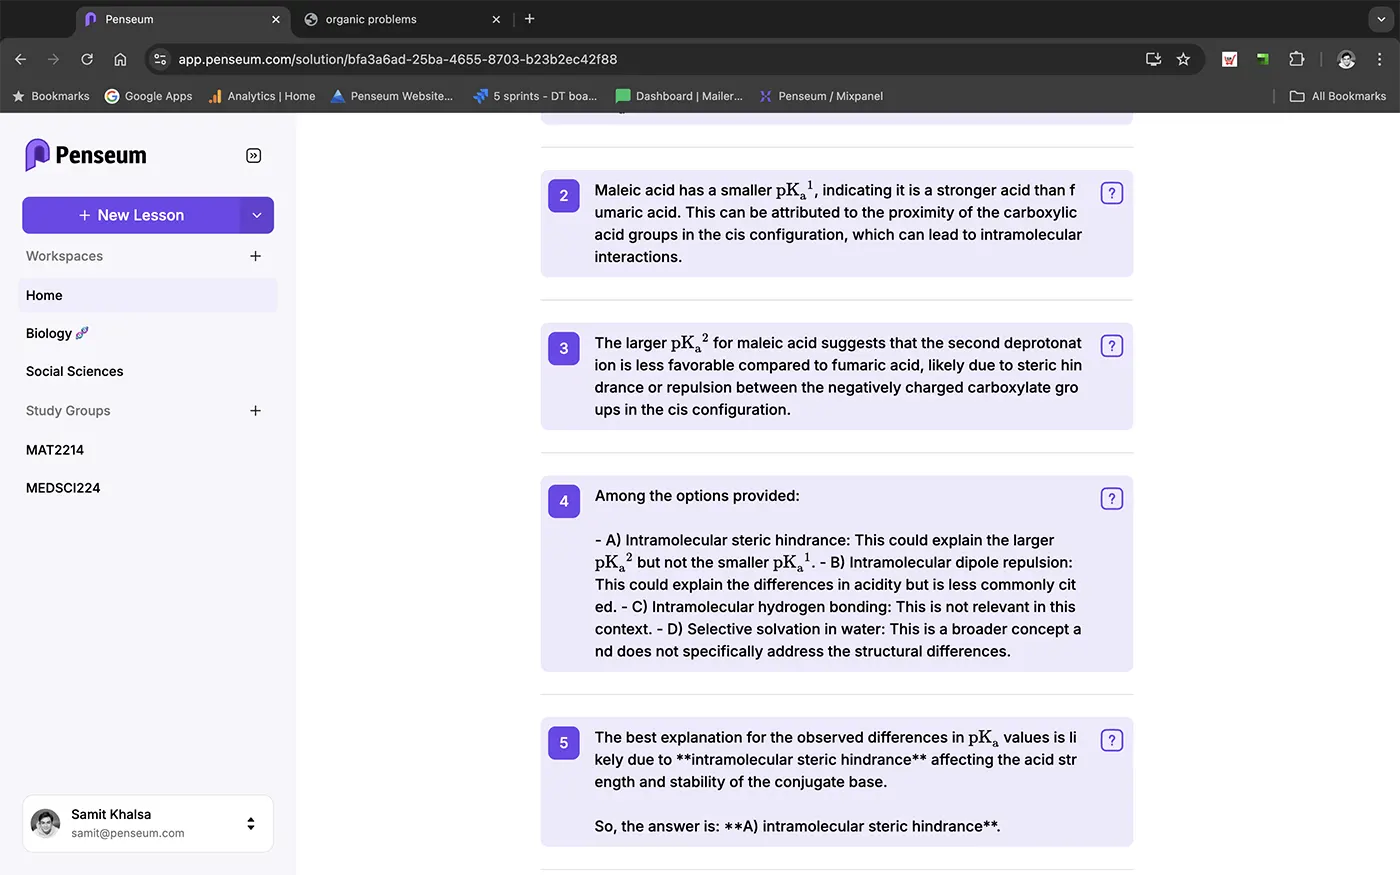This screenshot has width=1400, height=875.
Task: Click the Penseum logo
Action: [86, 155]
